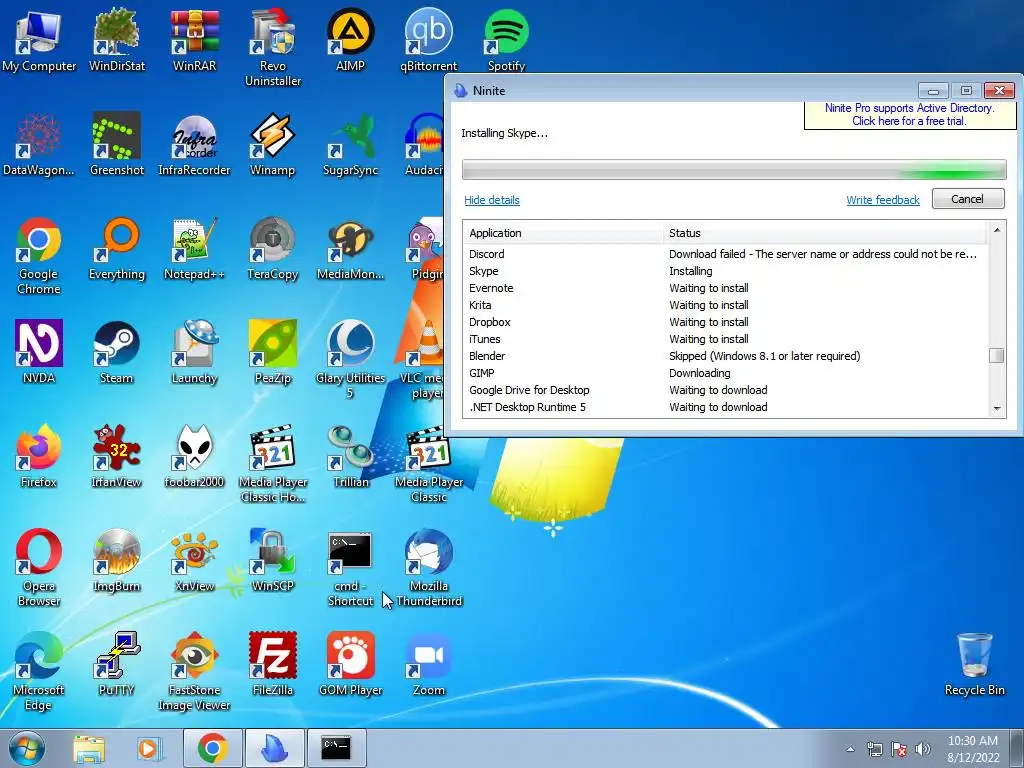Open Windows Media Player taskbar icon
1024x768 pixels.
149,749
